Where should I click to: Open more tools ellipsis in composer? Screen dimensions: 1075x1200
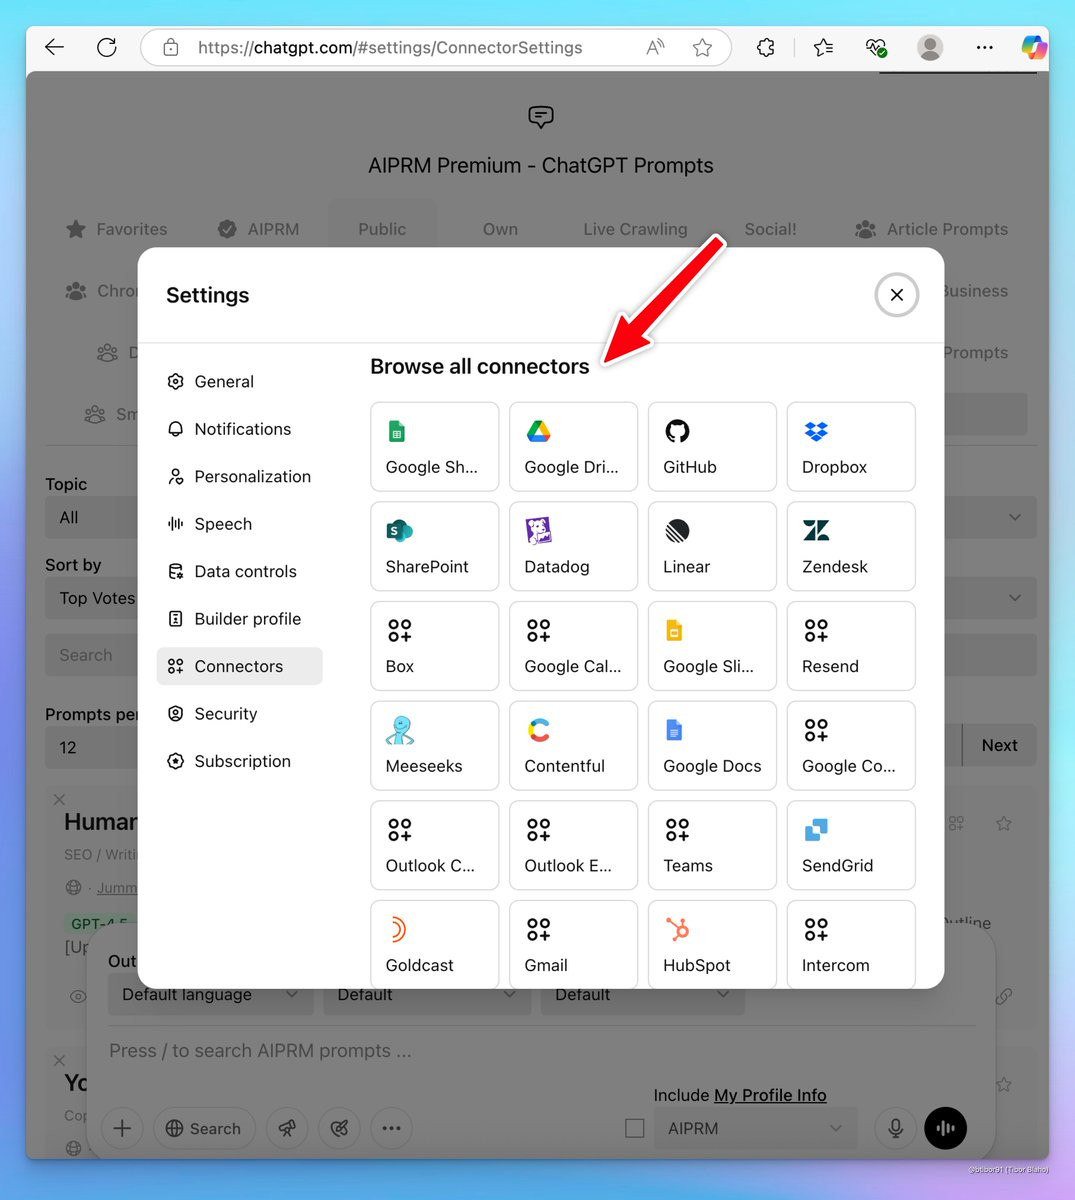pyautogui.click(x=391, y=1128)
